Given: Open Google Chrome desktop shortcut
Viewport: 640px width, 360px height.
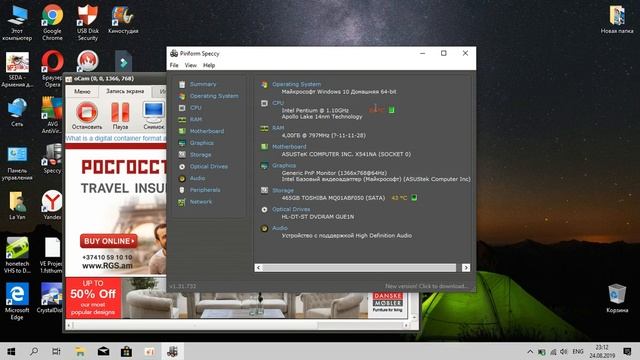Looking at the screenshot, I should tap(52, 22).
